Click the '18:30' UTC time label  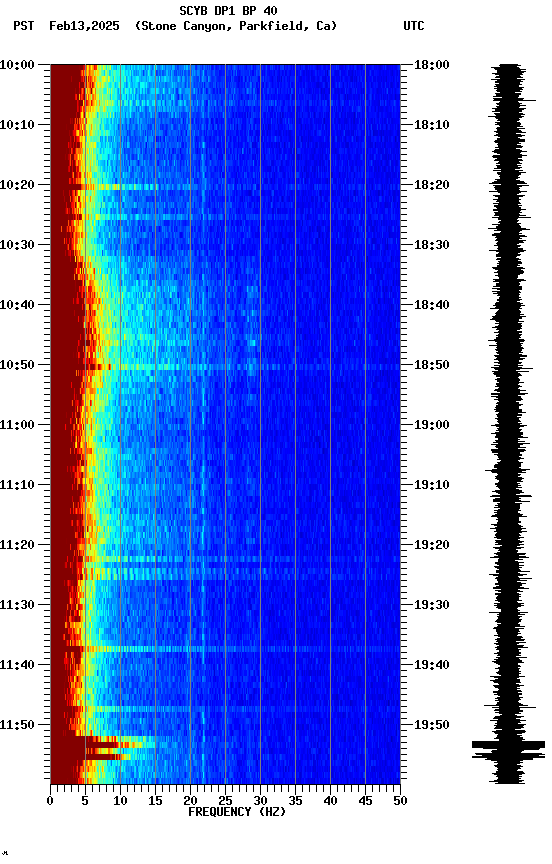tap(432, 245)
